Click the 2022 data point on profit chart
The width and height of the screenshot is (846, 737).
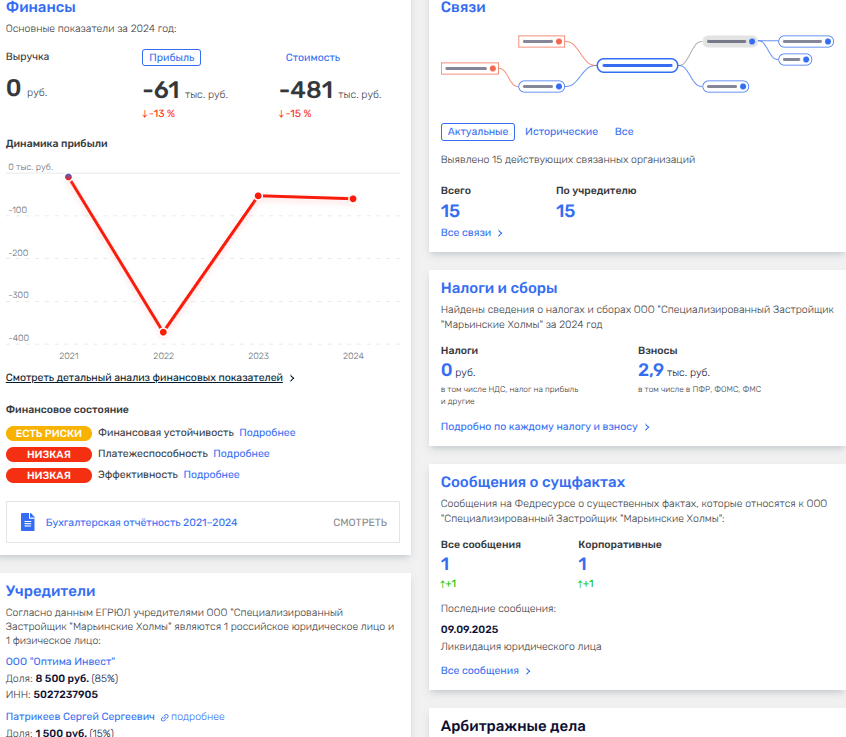(x=163, y=331)
